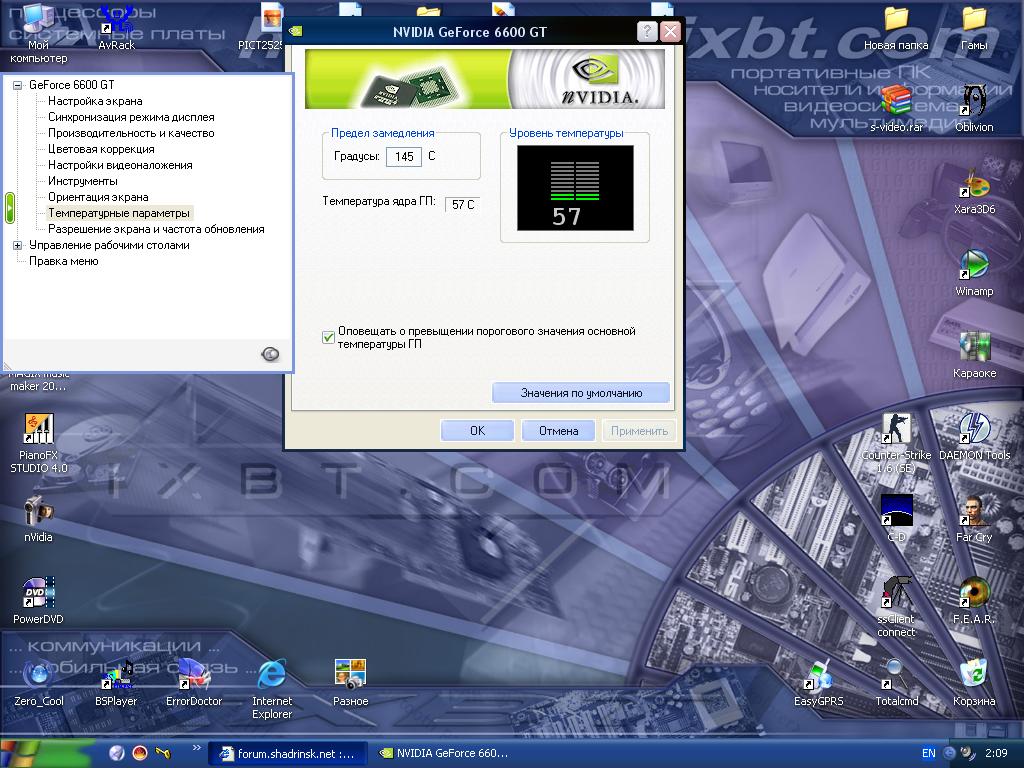Click the Градусы slowdown threshold field
1024x768 pixels.
pyautogui.click(x=404, y=157)
